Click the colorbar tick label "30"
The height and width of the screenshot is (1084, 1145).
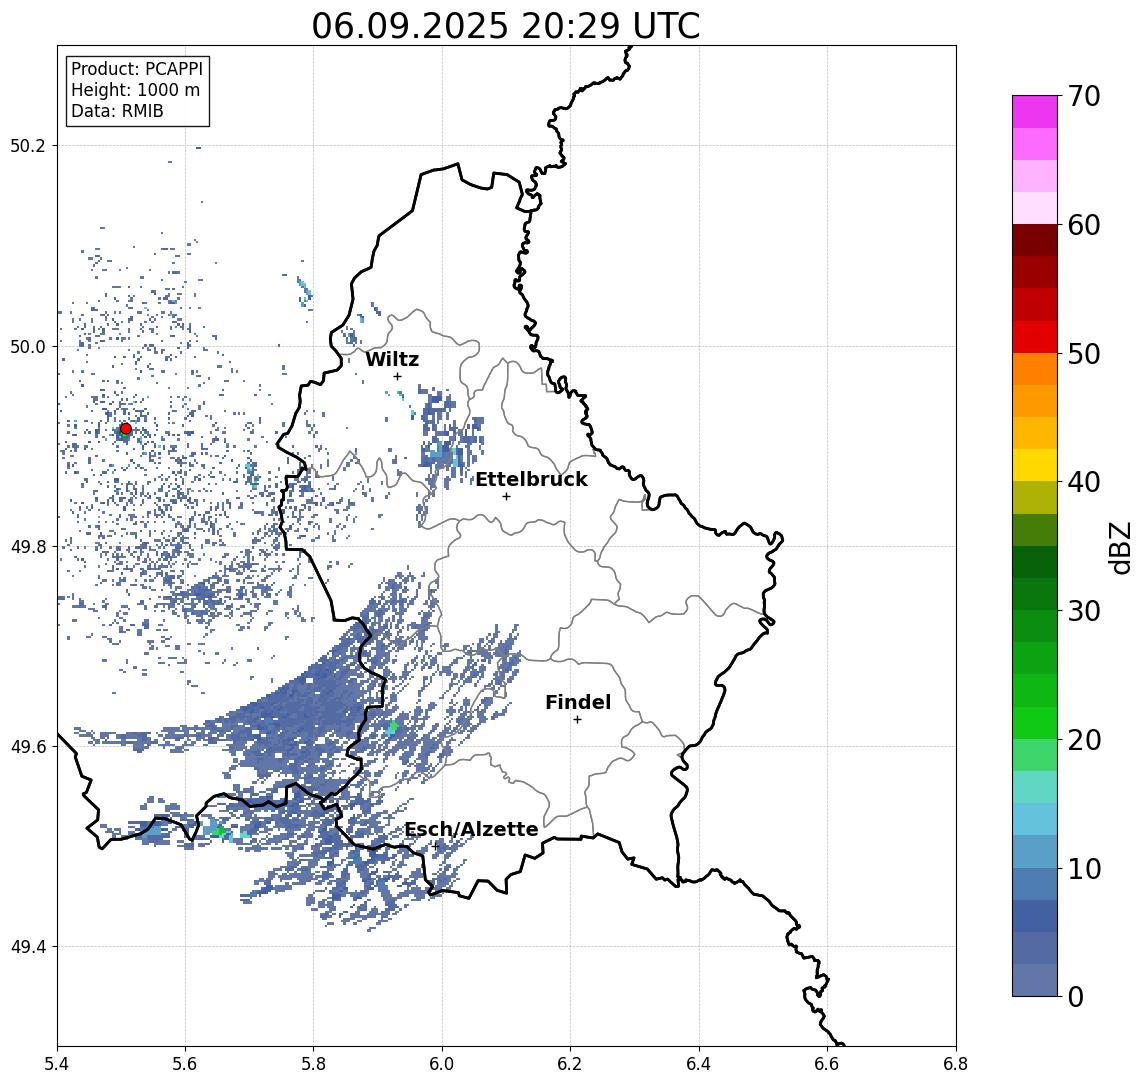point(1084,611)
